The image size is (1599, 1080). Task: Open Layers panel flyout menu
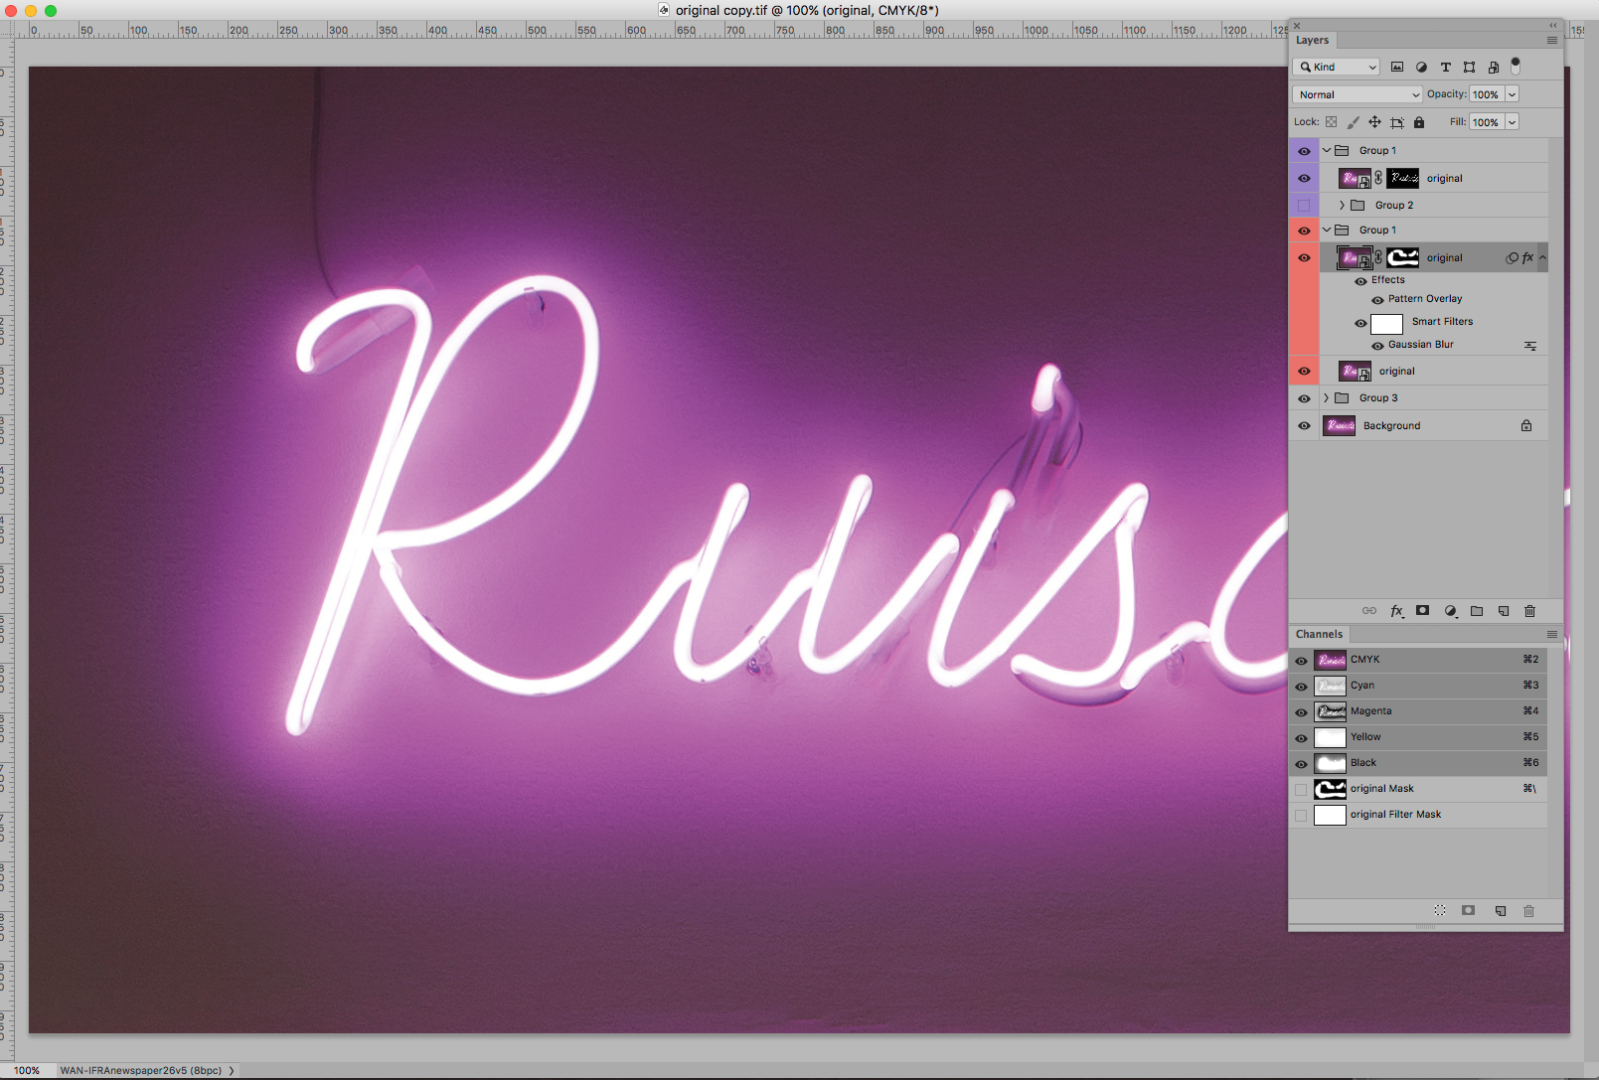[1552, 40]
